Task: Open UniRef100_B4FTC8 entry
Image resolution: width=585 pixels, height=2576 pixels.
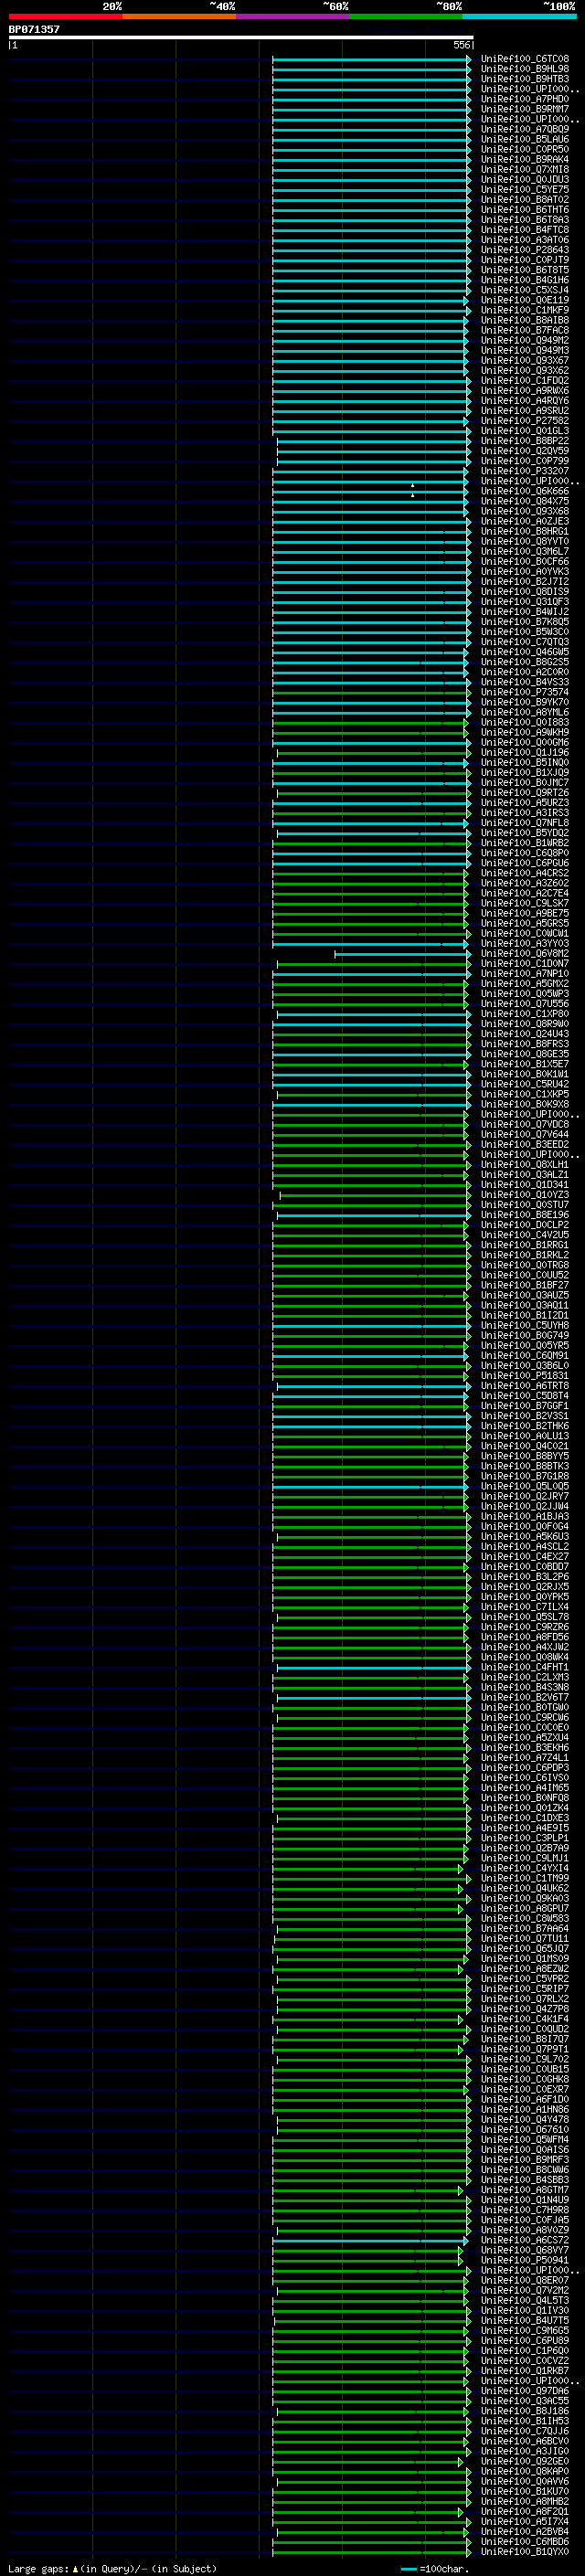Action: pyautogui.click(x=524, y=230)
